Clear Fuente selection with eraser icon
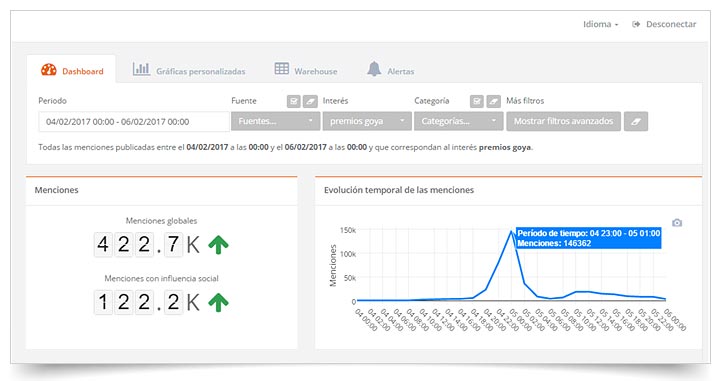The width and height of the screenshot is (720, 381). (x=310, y=101)
